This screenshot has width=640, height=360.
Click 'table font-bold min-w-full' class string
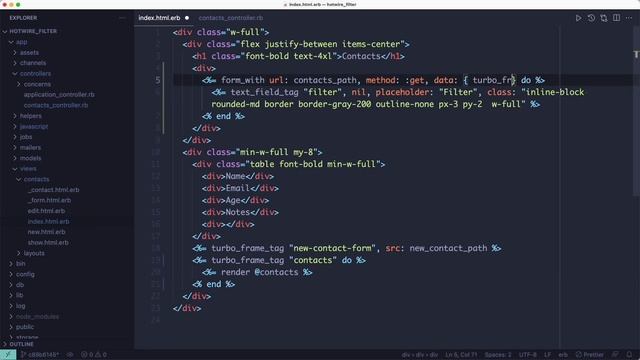(312, 164)
